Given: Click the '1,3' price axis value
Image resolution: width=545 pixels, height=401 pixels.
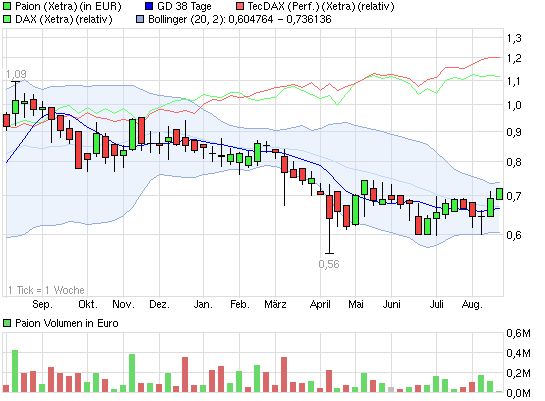Looking at the screenshot, I should pyautogui.click(x=514, y=38).
